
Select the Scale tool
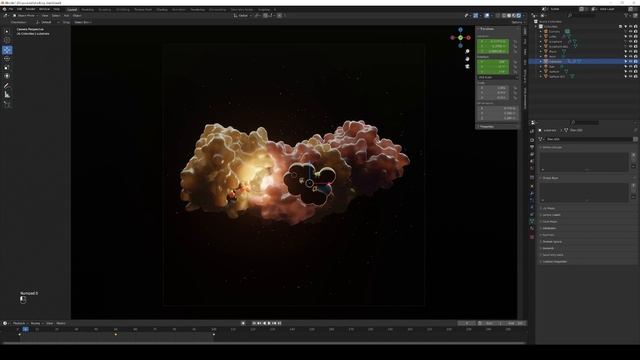(7, 67)
